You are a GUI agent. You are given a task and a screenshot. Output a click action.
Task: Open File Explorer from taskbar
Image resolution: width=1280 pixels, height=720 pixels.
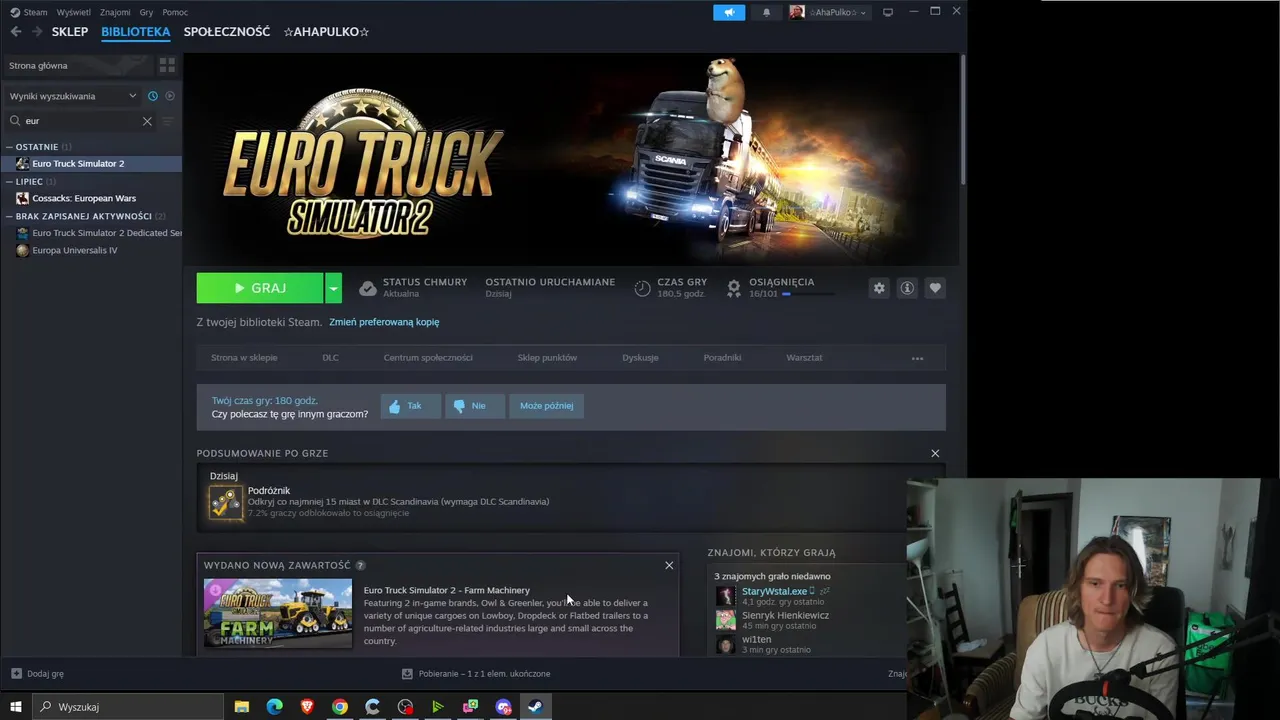[x=241, y=707]
